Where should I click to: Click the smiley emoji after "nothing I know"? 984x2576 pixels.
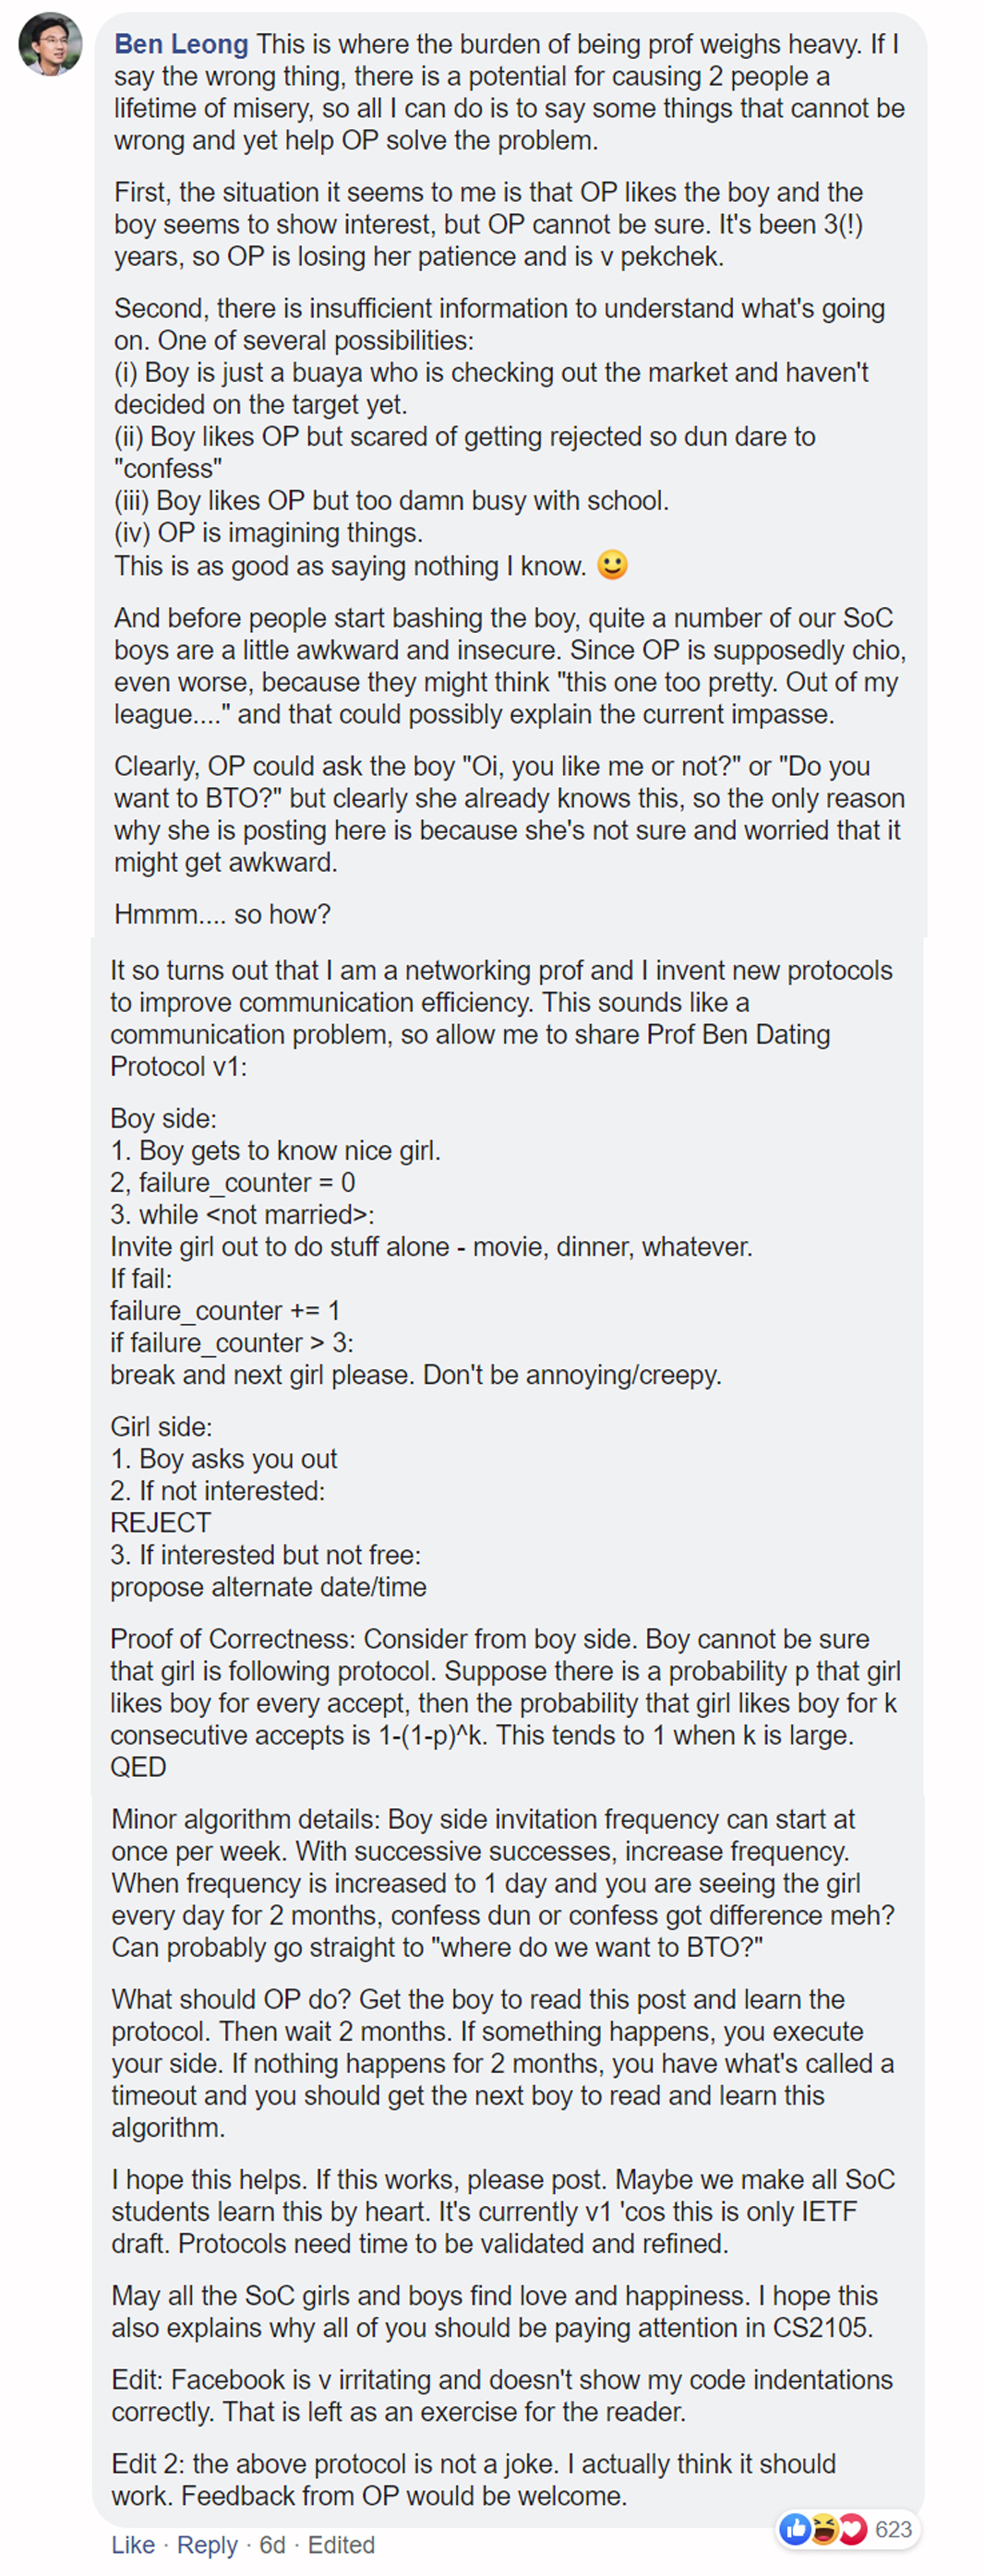[x=612, y=565]
